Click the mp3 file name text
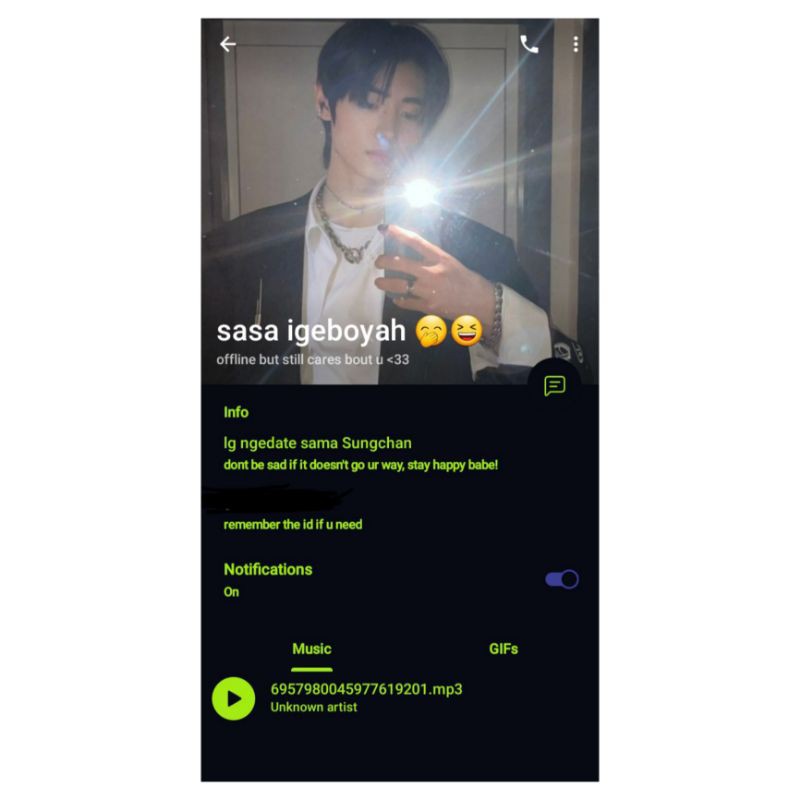The image size is (800, 800). 366,689
